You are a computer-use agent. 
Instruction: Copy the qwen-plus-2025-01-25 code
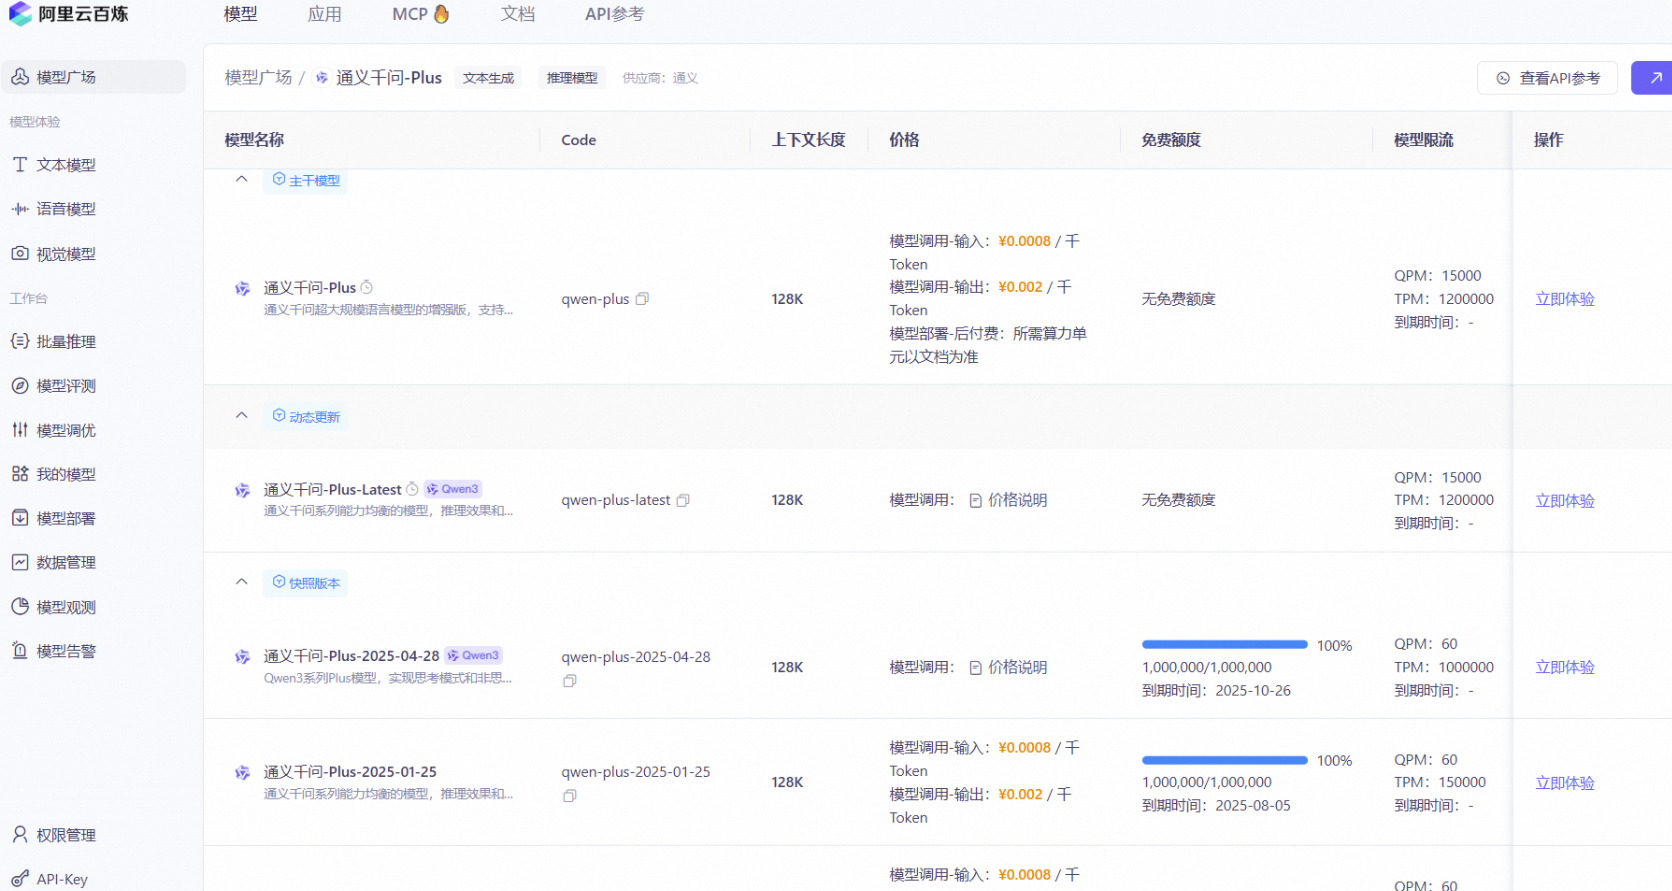569,796
